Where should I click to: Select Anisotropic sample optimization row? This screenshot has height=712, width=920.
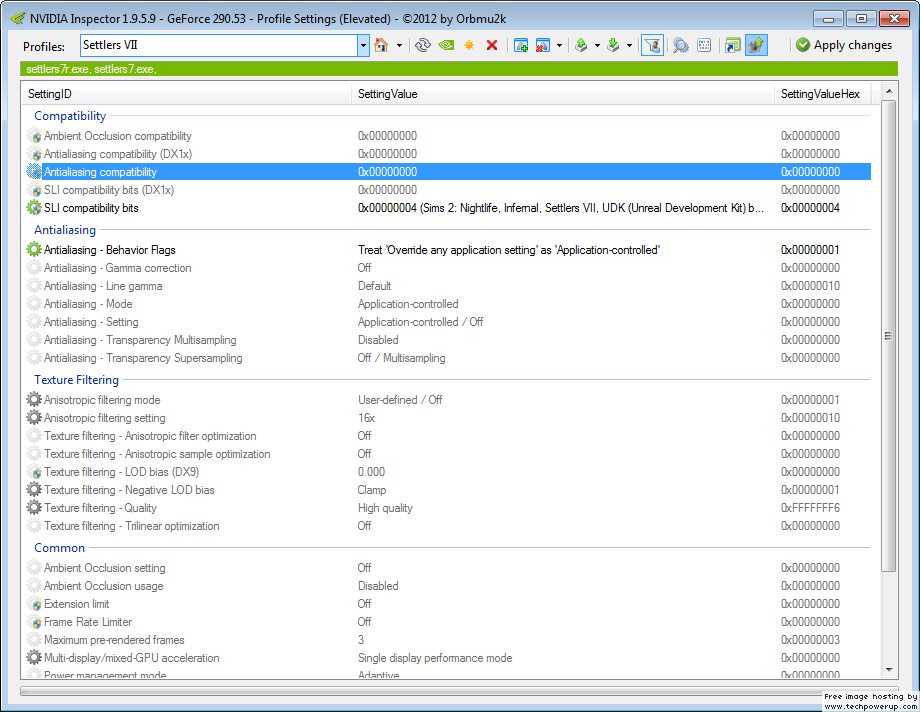point(447,454)
